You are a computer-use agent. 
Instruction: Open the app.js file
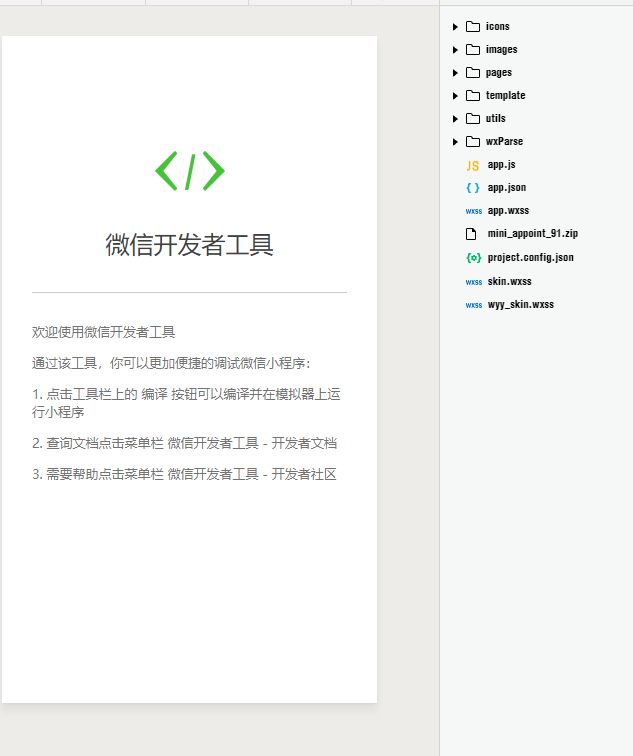coord(501,165)
